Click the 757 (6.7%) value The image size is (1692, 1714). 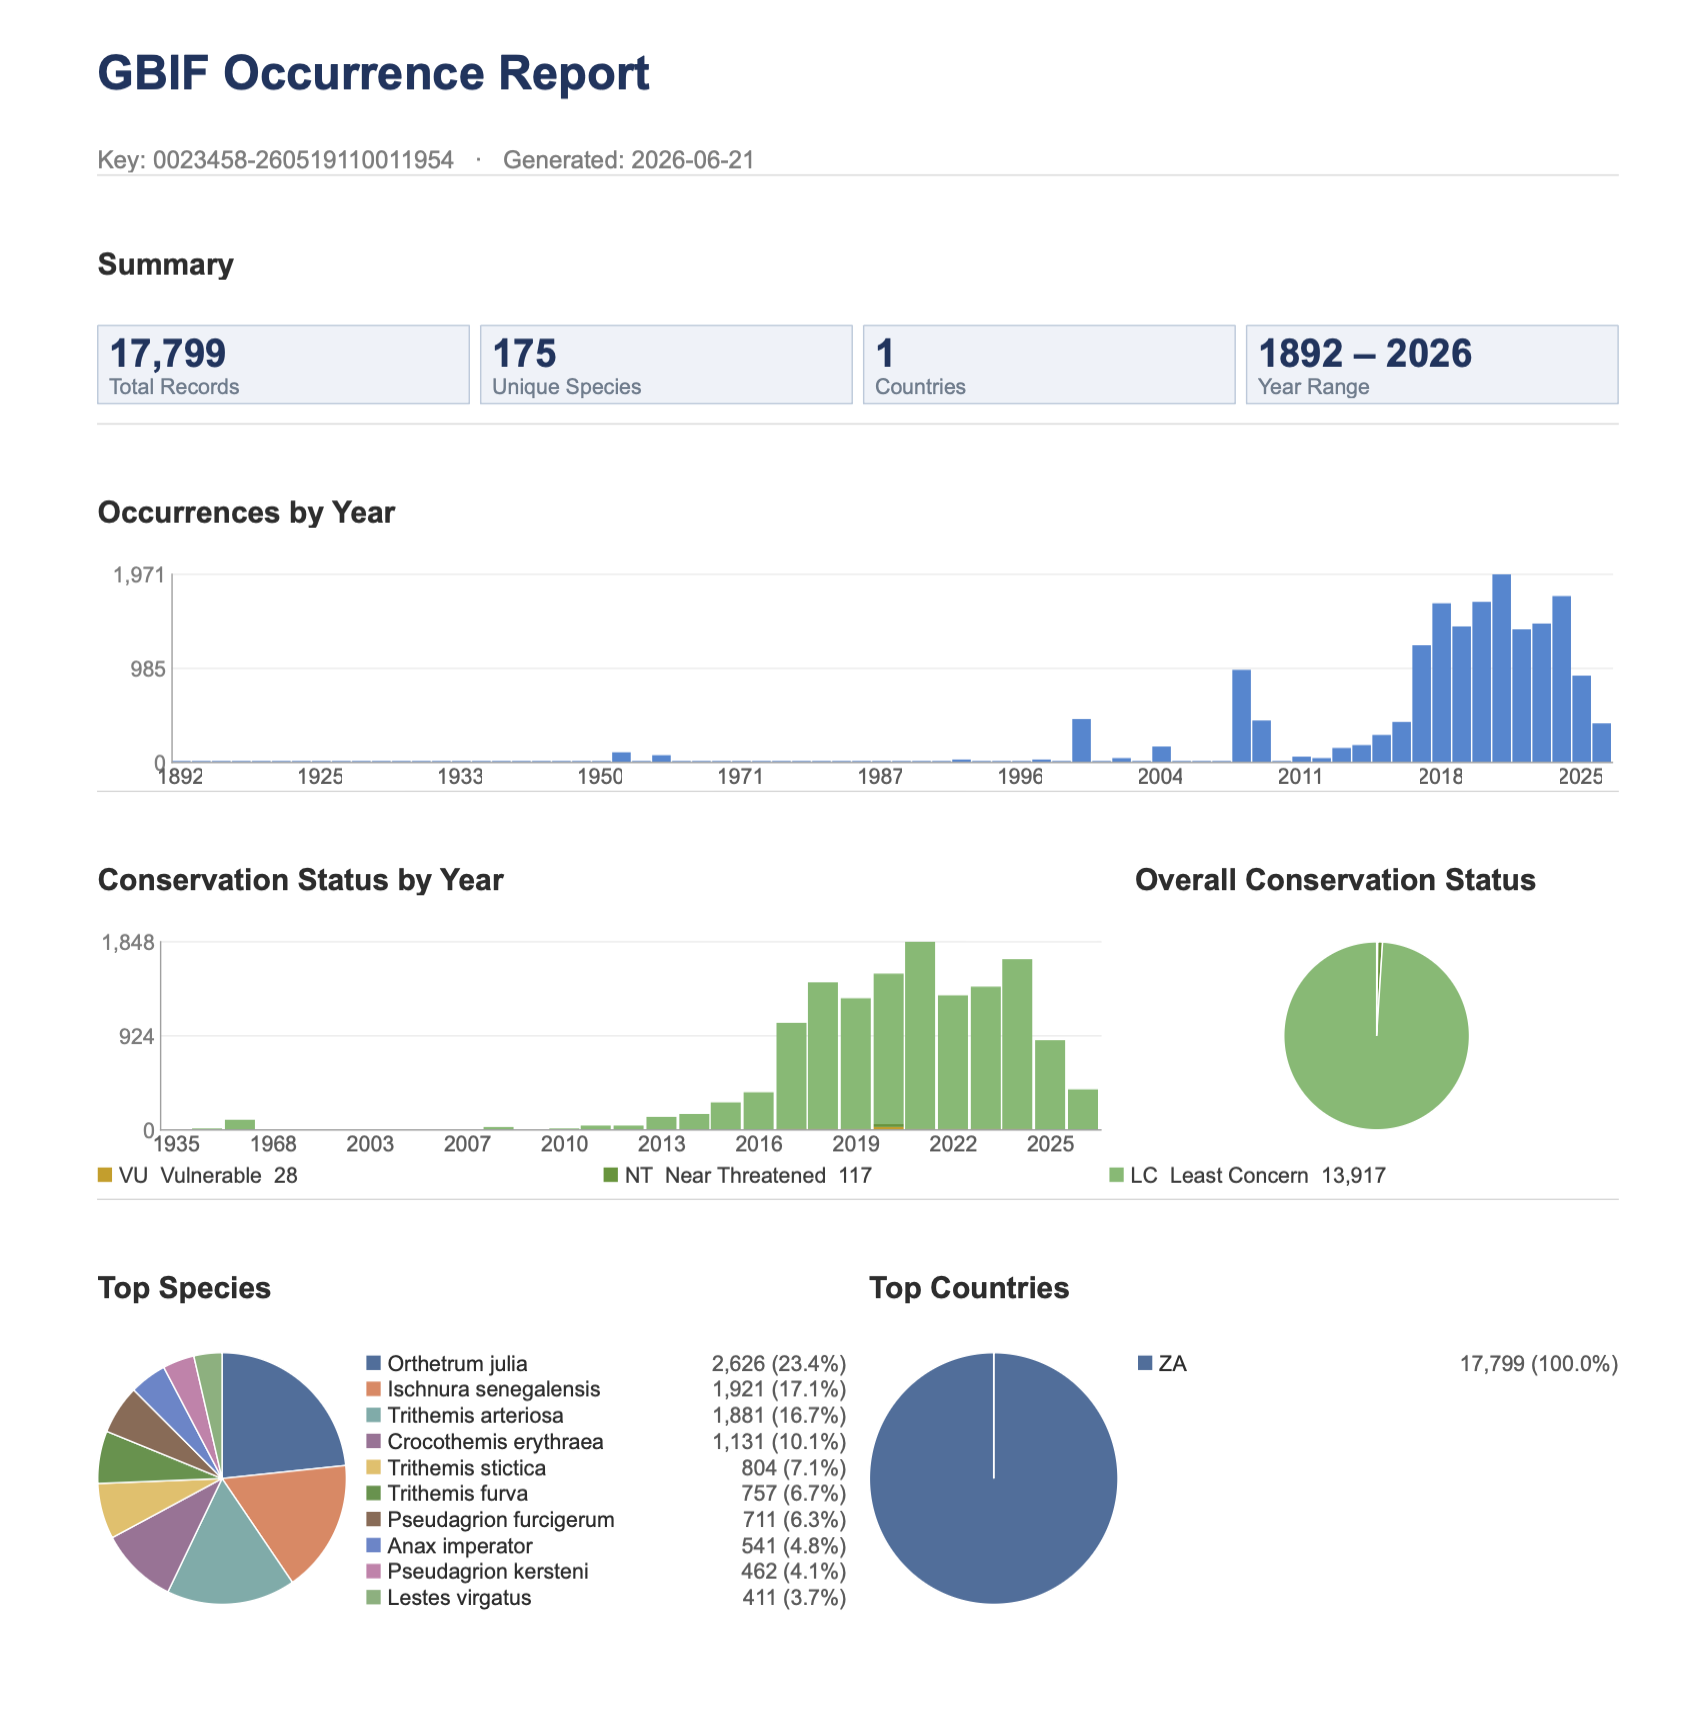pyautogui.click(x=794, y=1494)
